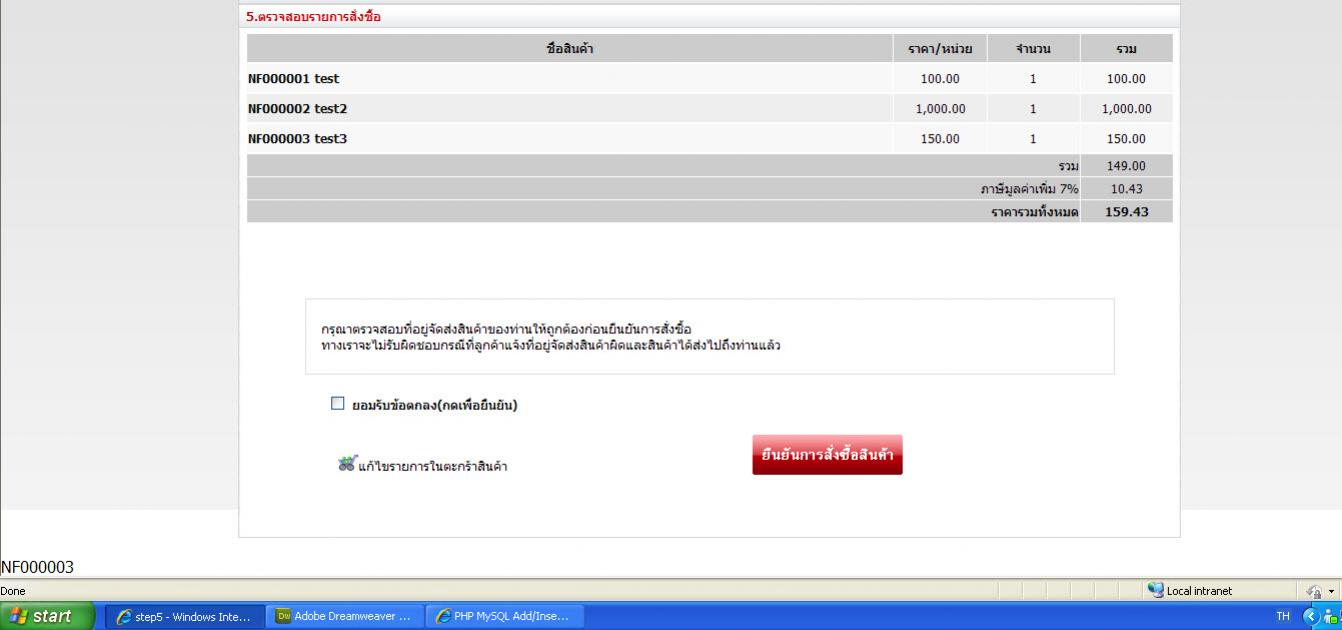This screenshot has width=1342, height=630.
Task: Click the subtotal value 149.00
Action: click(1126, 166)
